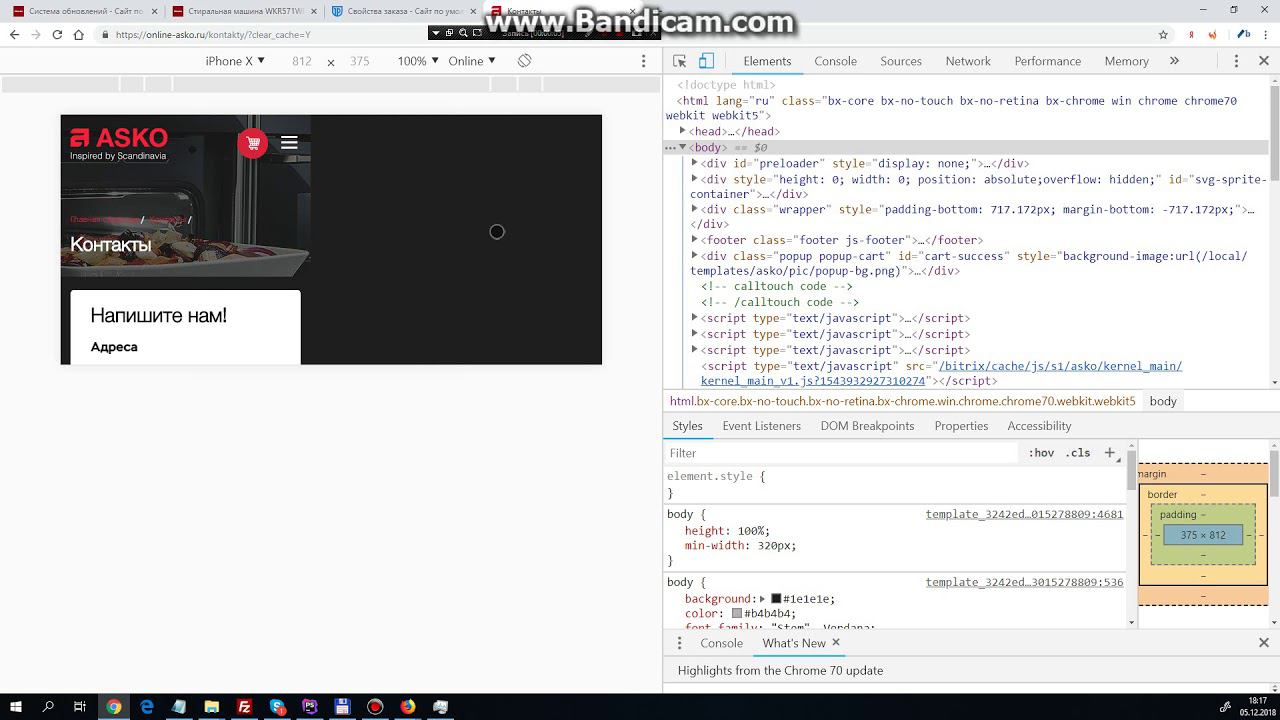Image resolution: width=1280 pixels, height=720 pixels.
Task: Rotate the device viewport orientation
Action: pos(524,61)
